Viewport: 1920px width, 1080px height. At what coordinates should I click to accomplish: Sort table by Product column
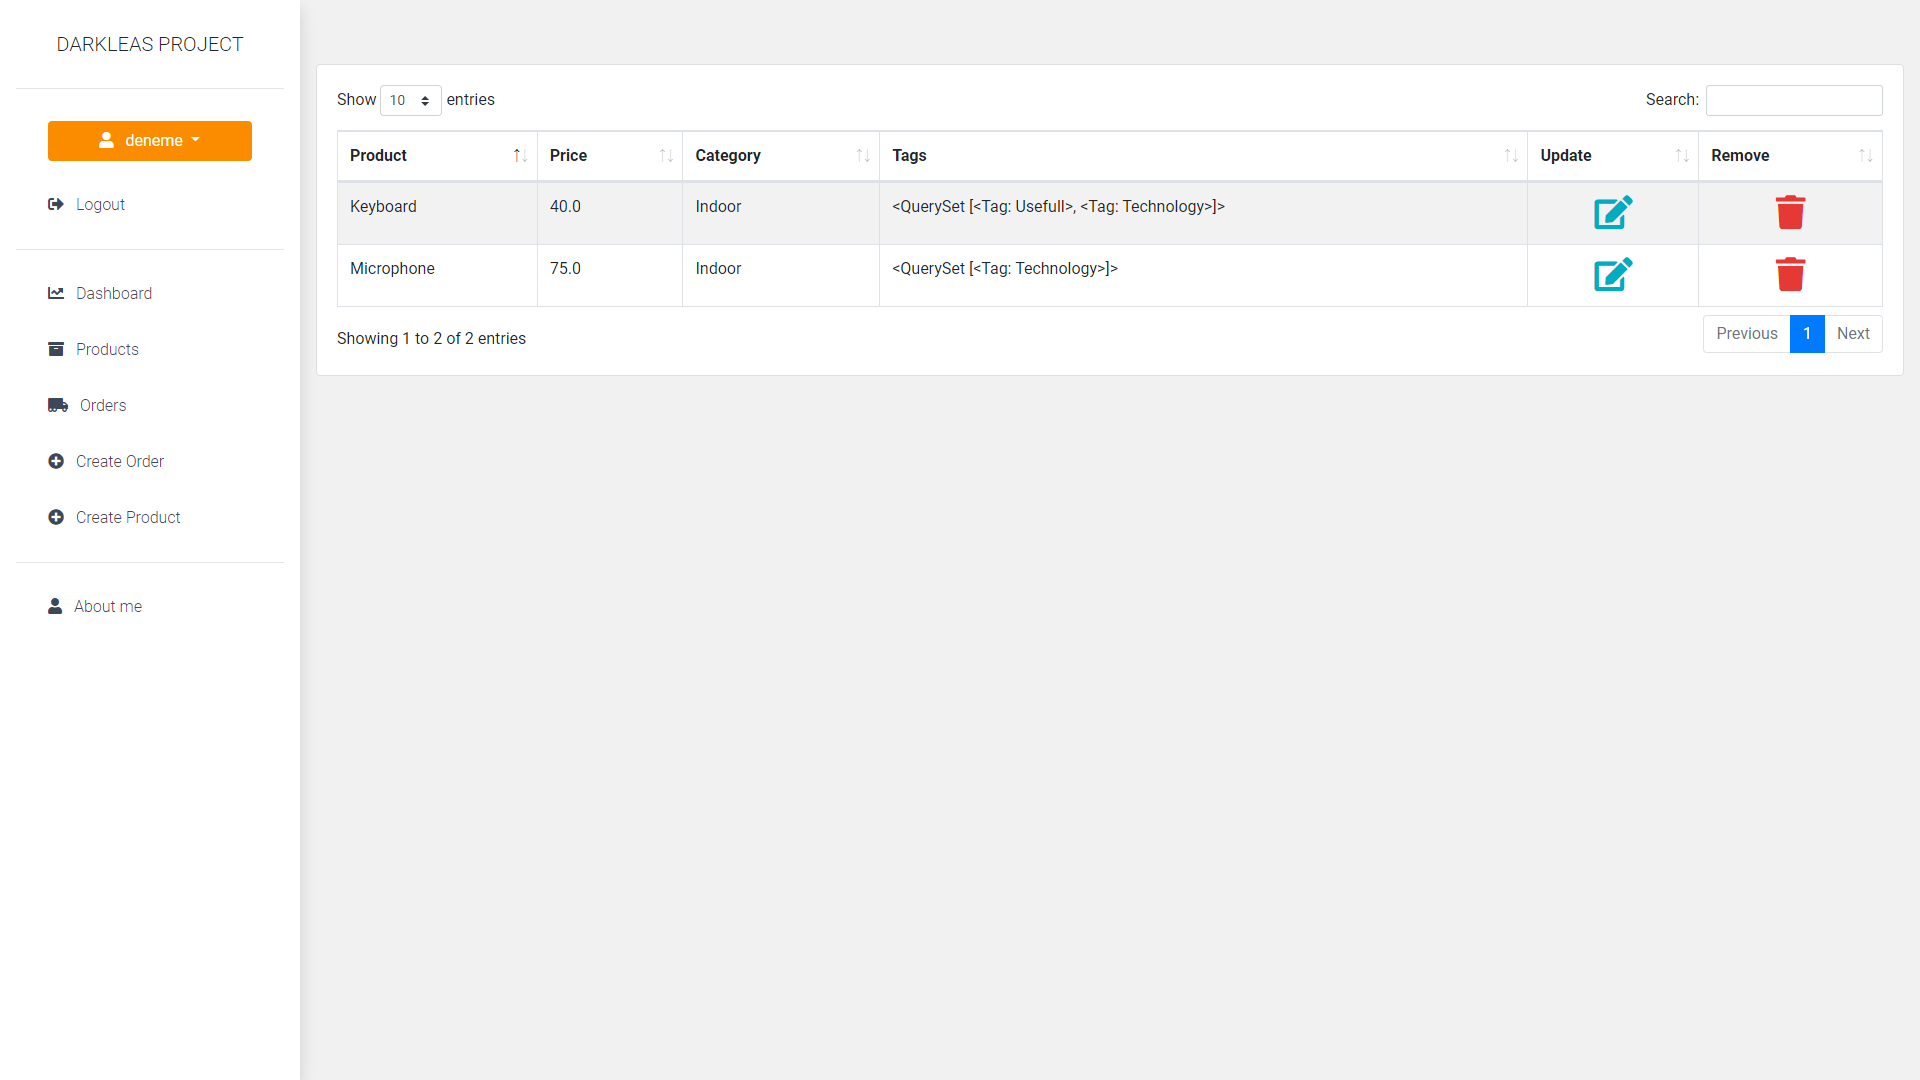pyautogui.click(x=437, y=156)
